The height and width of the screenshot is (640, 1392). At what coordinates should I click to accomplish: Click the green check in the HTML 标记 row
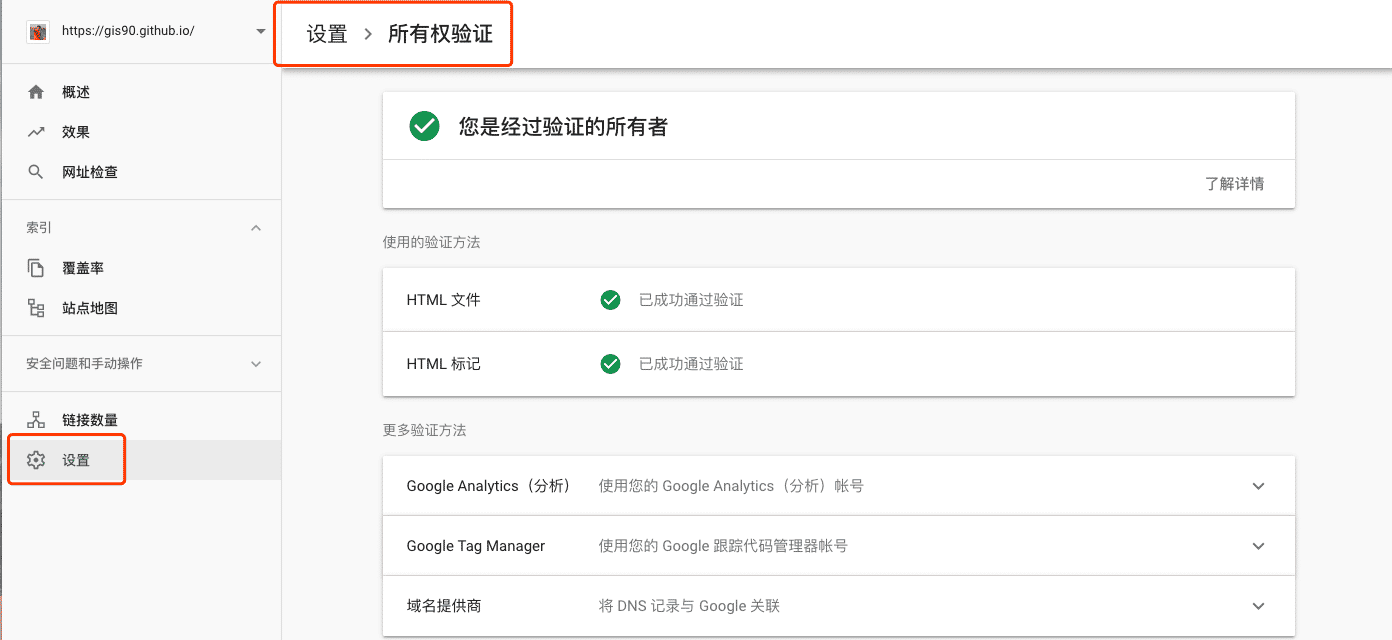610,364
